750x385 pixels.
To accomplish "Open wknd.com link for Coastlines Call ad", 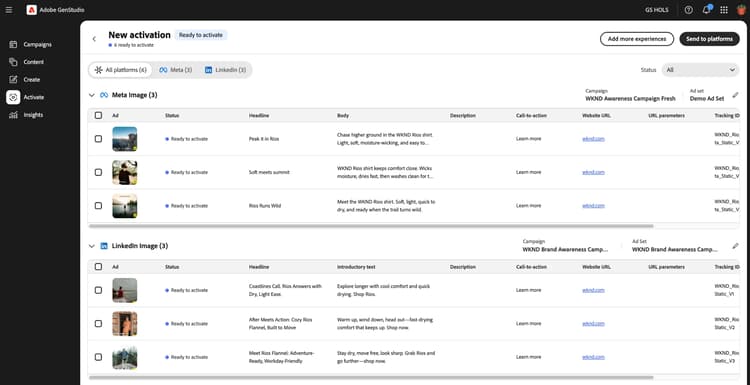I will tap(593, 290).
